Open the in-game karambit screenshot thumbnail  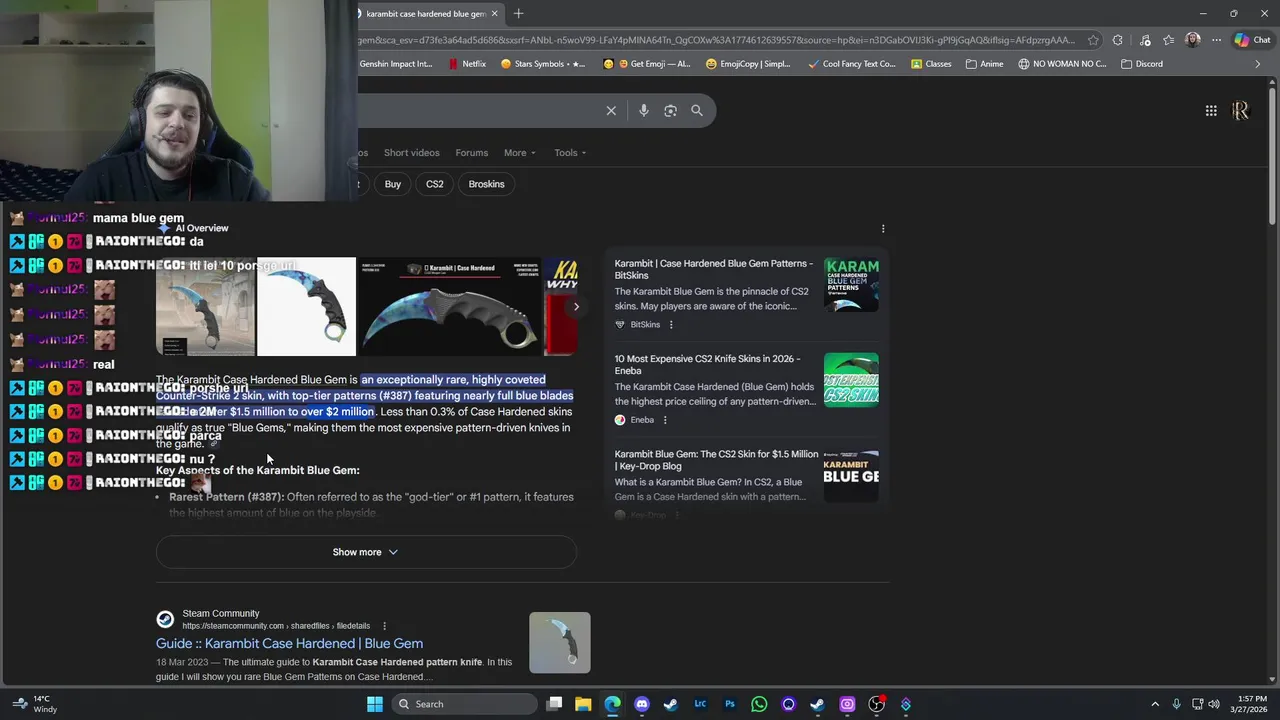205,307
